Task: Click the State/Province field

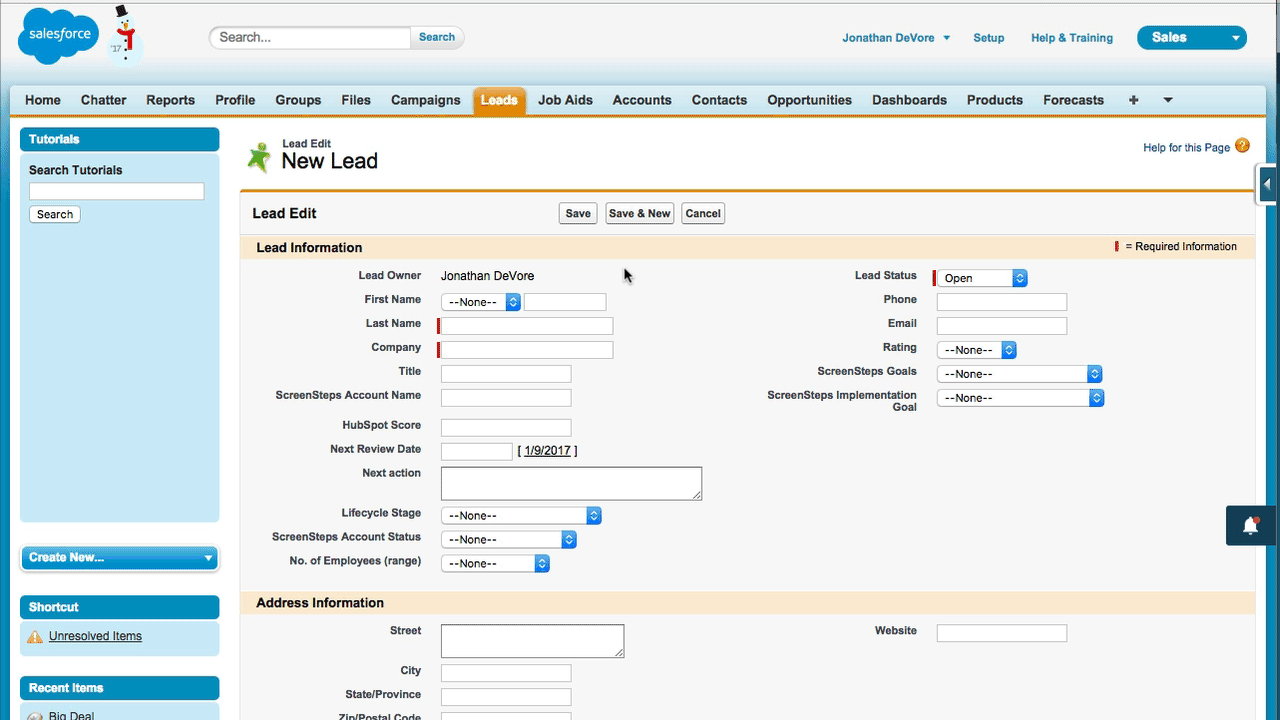Action: (x=506, y=697)
